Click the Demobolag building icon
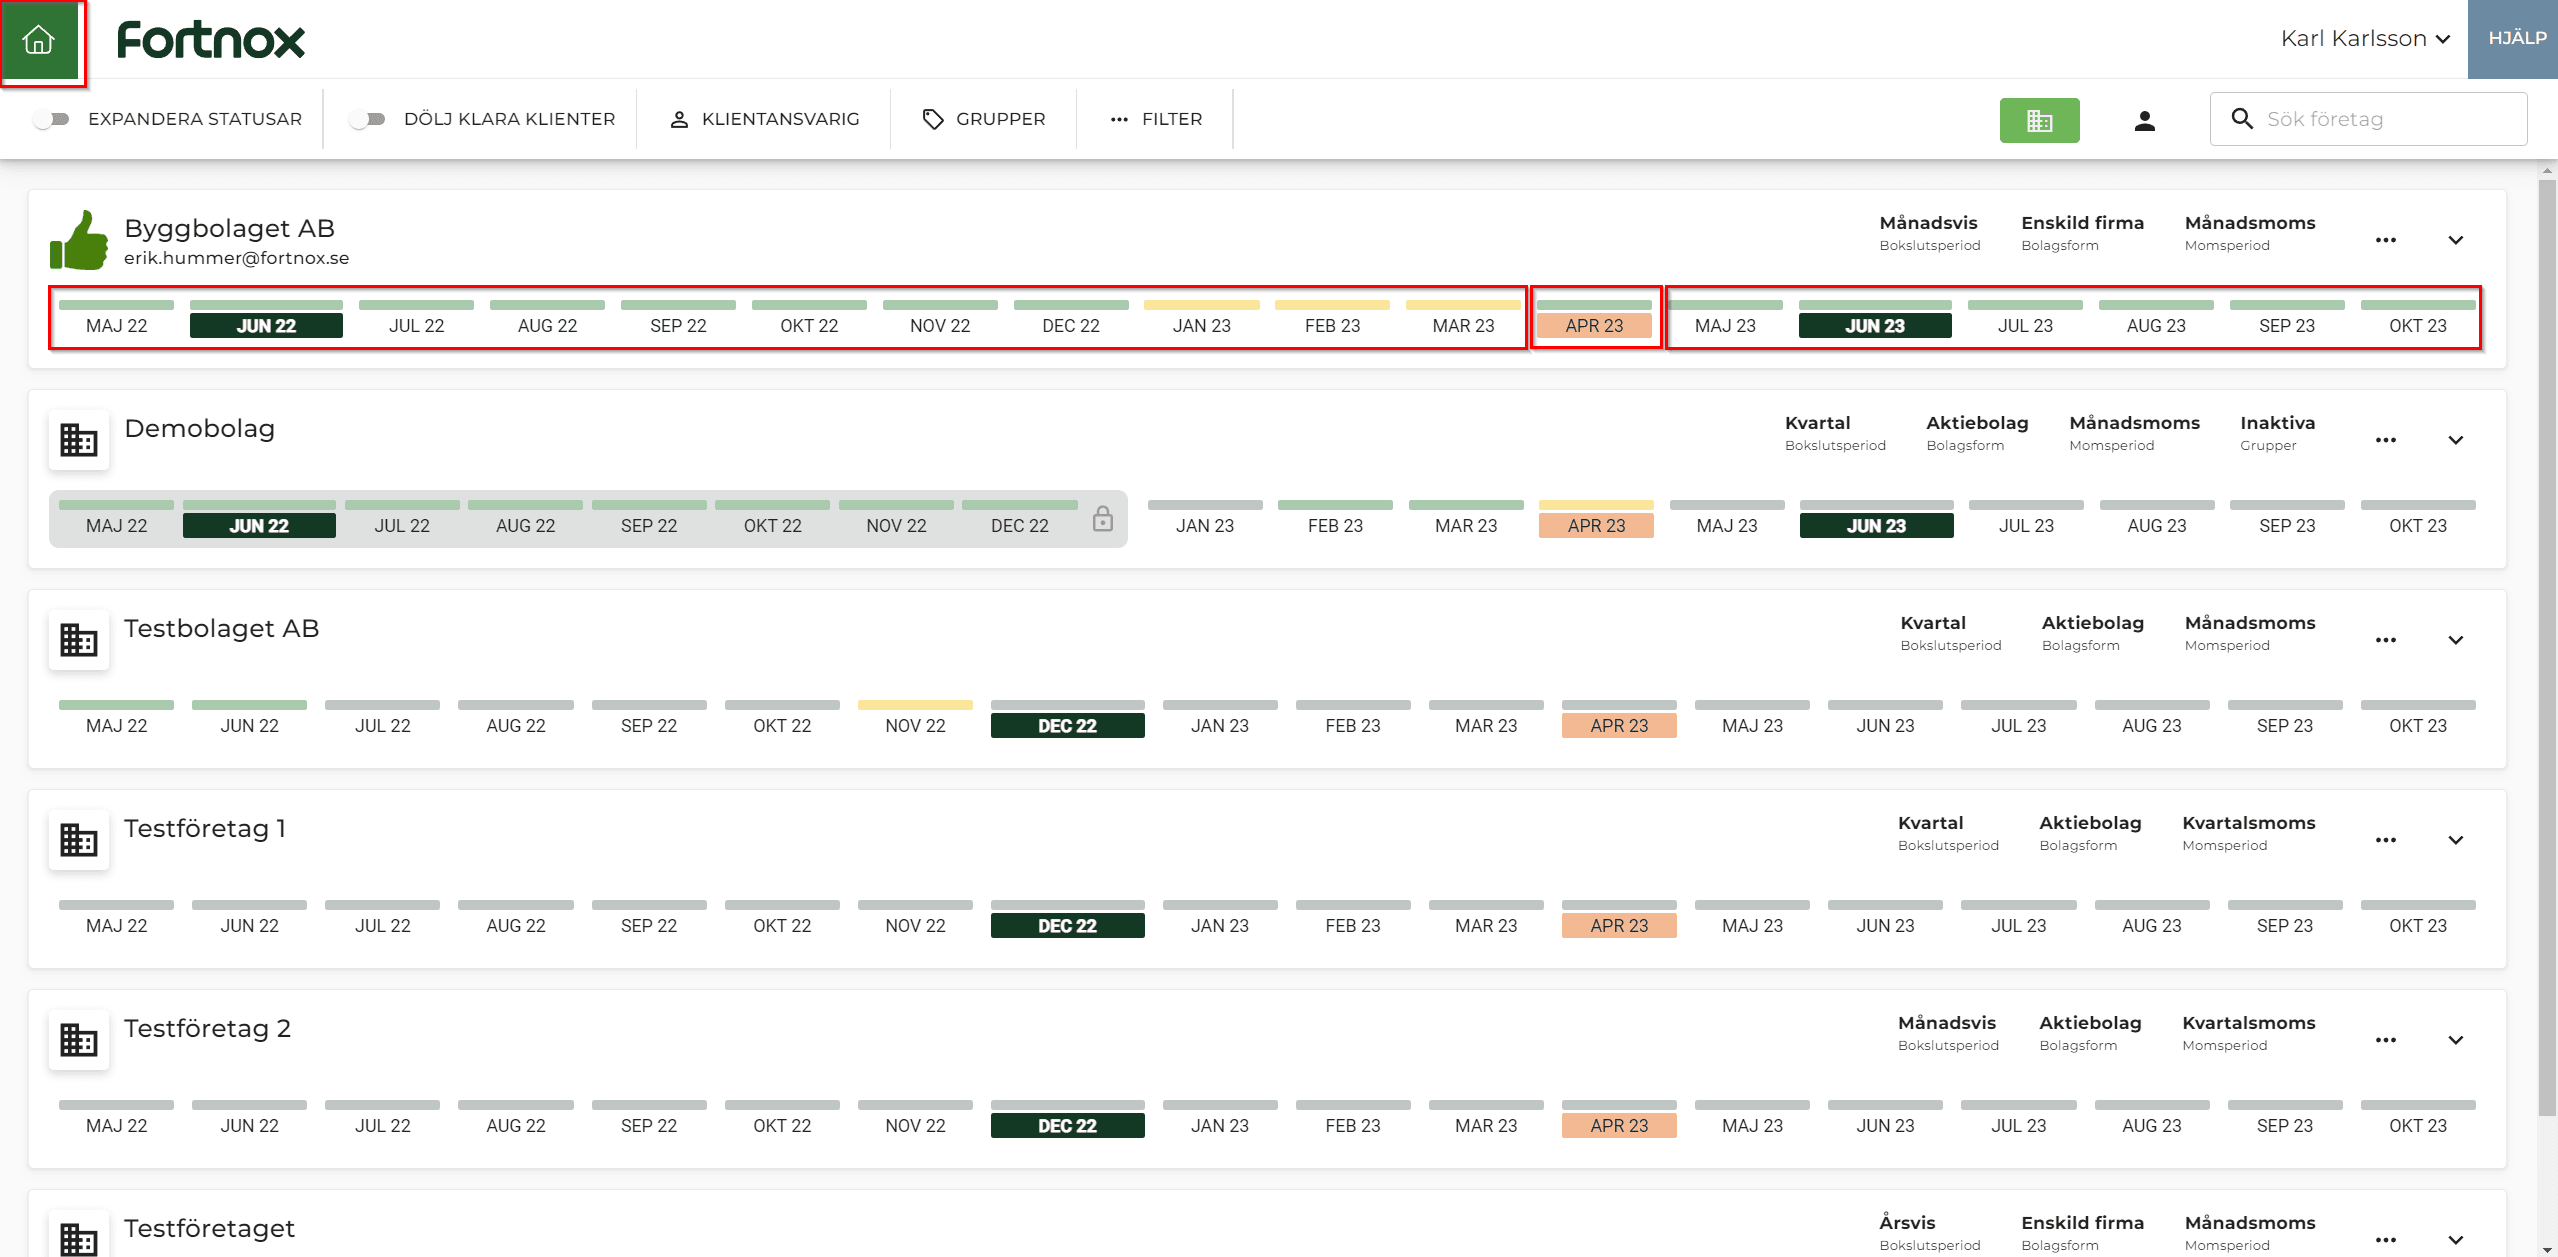The width and height of the screenshot is (2558, 1257). pyautogui.click(x=79, y=440)
